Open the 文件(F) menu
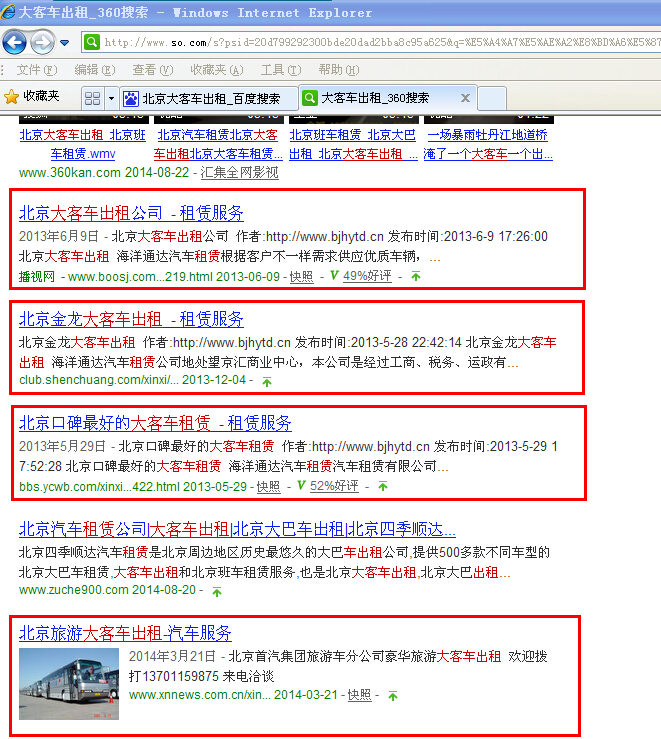Viewport: 661px width, 739px height. (37, 70)
